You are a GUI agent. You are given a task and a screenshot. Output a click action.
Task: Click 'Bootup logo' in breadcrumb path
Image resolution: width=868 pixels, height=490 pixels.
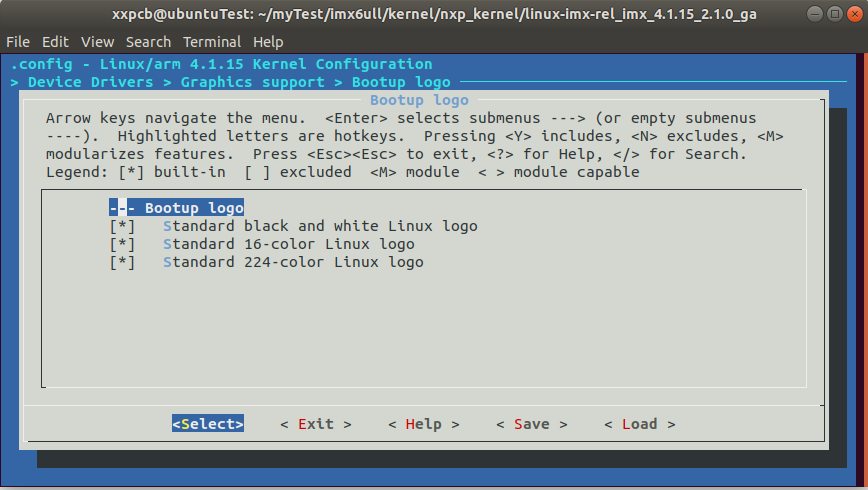[x=401, y=82]
